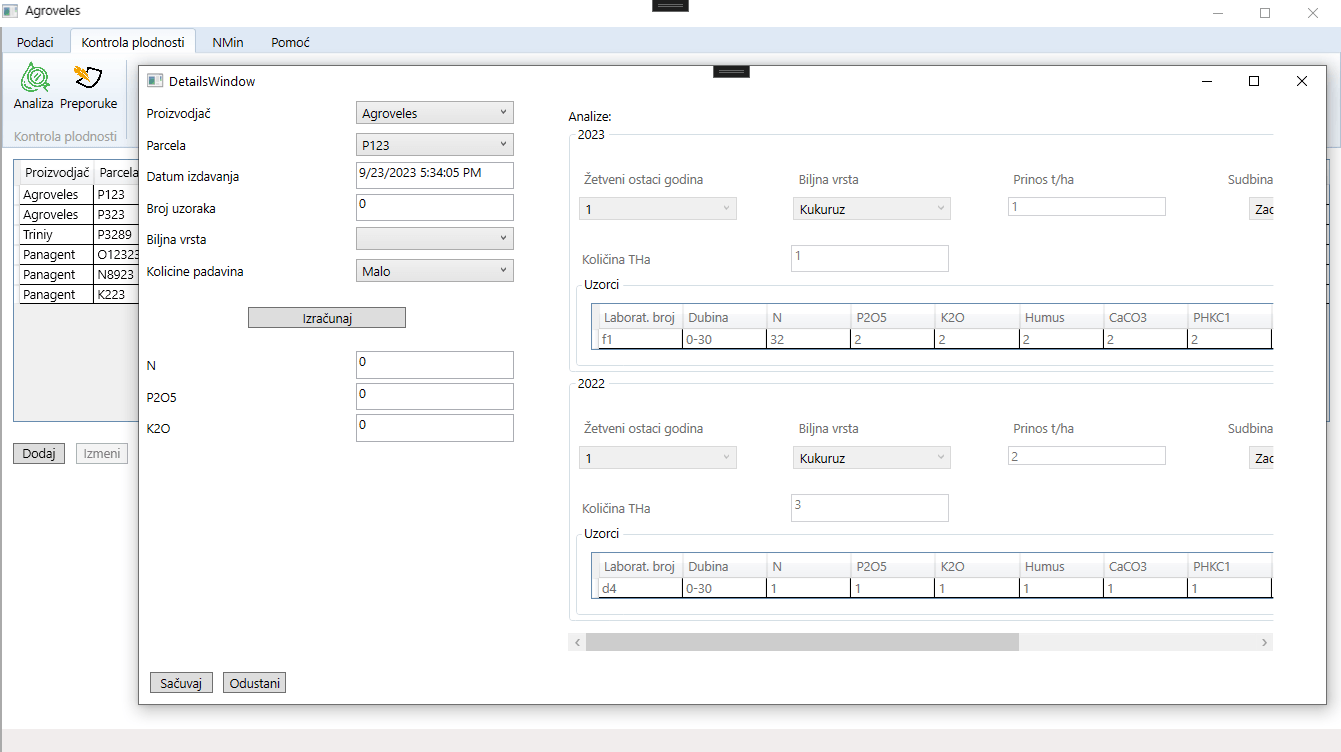
Task: Open 2022 Žetveni ostaci godina dropdown
Action: pyautogui.click(x=658, y=458)
